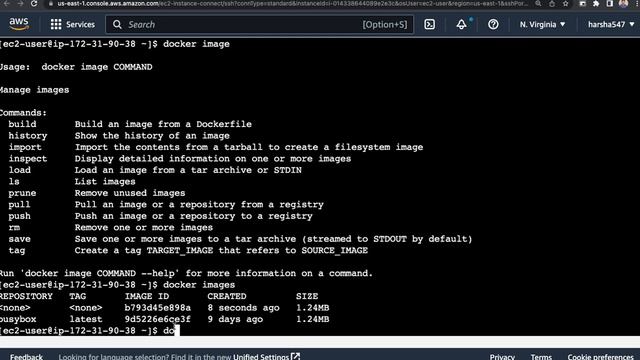Open the help question mark icon
Screen dimensions: 640x360
point(493,24)
